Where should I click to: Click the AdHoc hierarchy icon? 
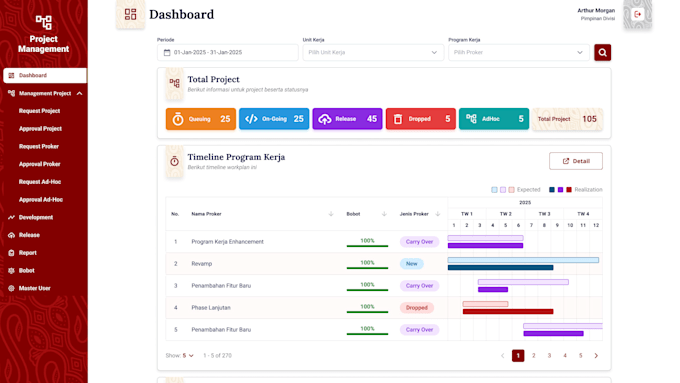point(471,118)
